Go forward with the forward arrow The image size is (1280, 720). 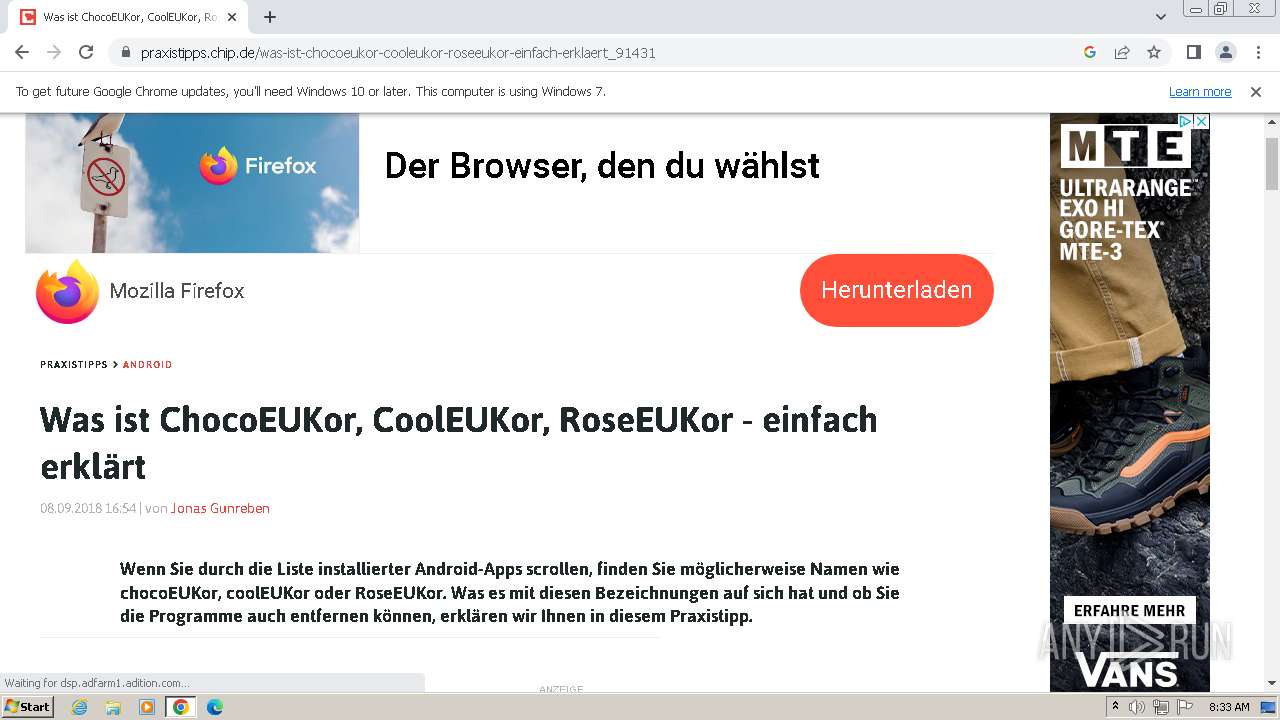click(54, 53)
